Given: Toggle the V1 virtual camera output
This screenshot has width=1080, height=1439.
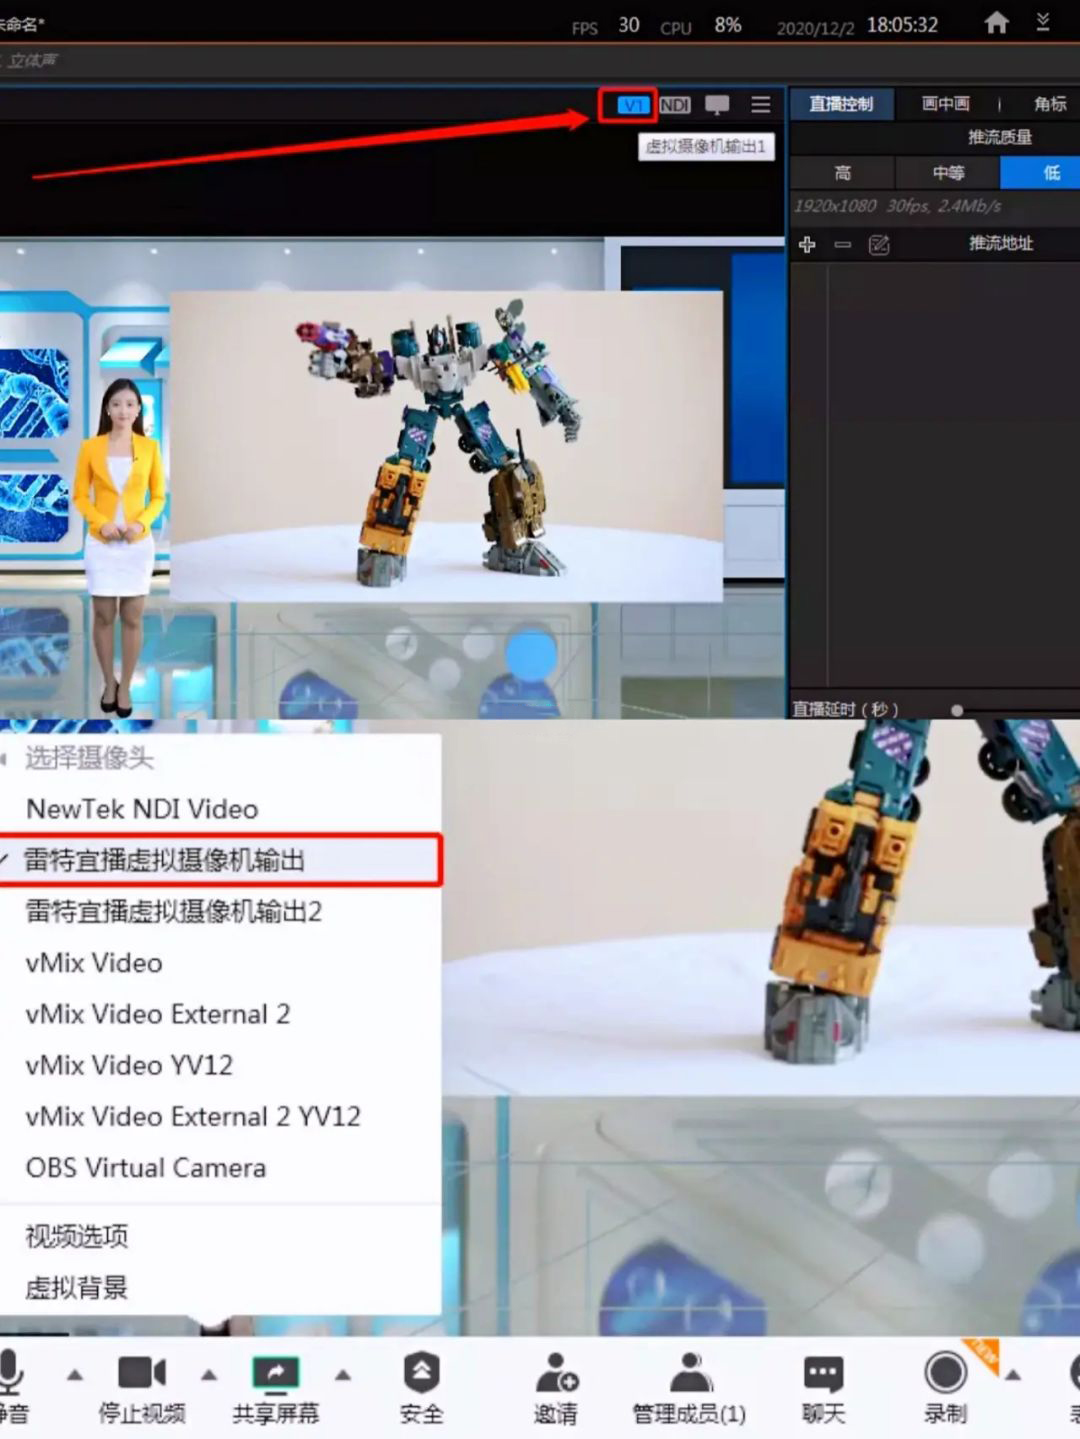Looking at the screenshot, I should (632, 104).
